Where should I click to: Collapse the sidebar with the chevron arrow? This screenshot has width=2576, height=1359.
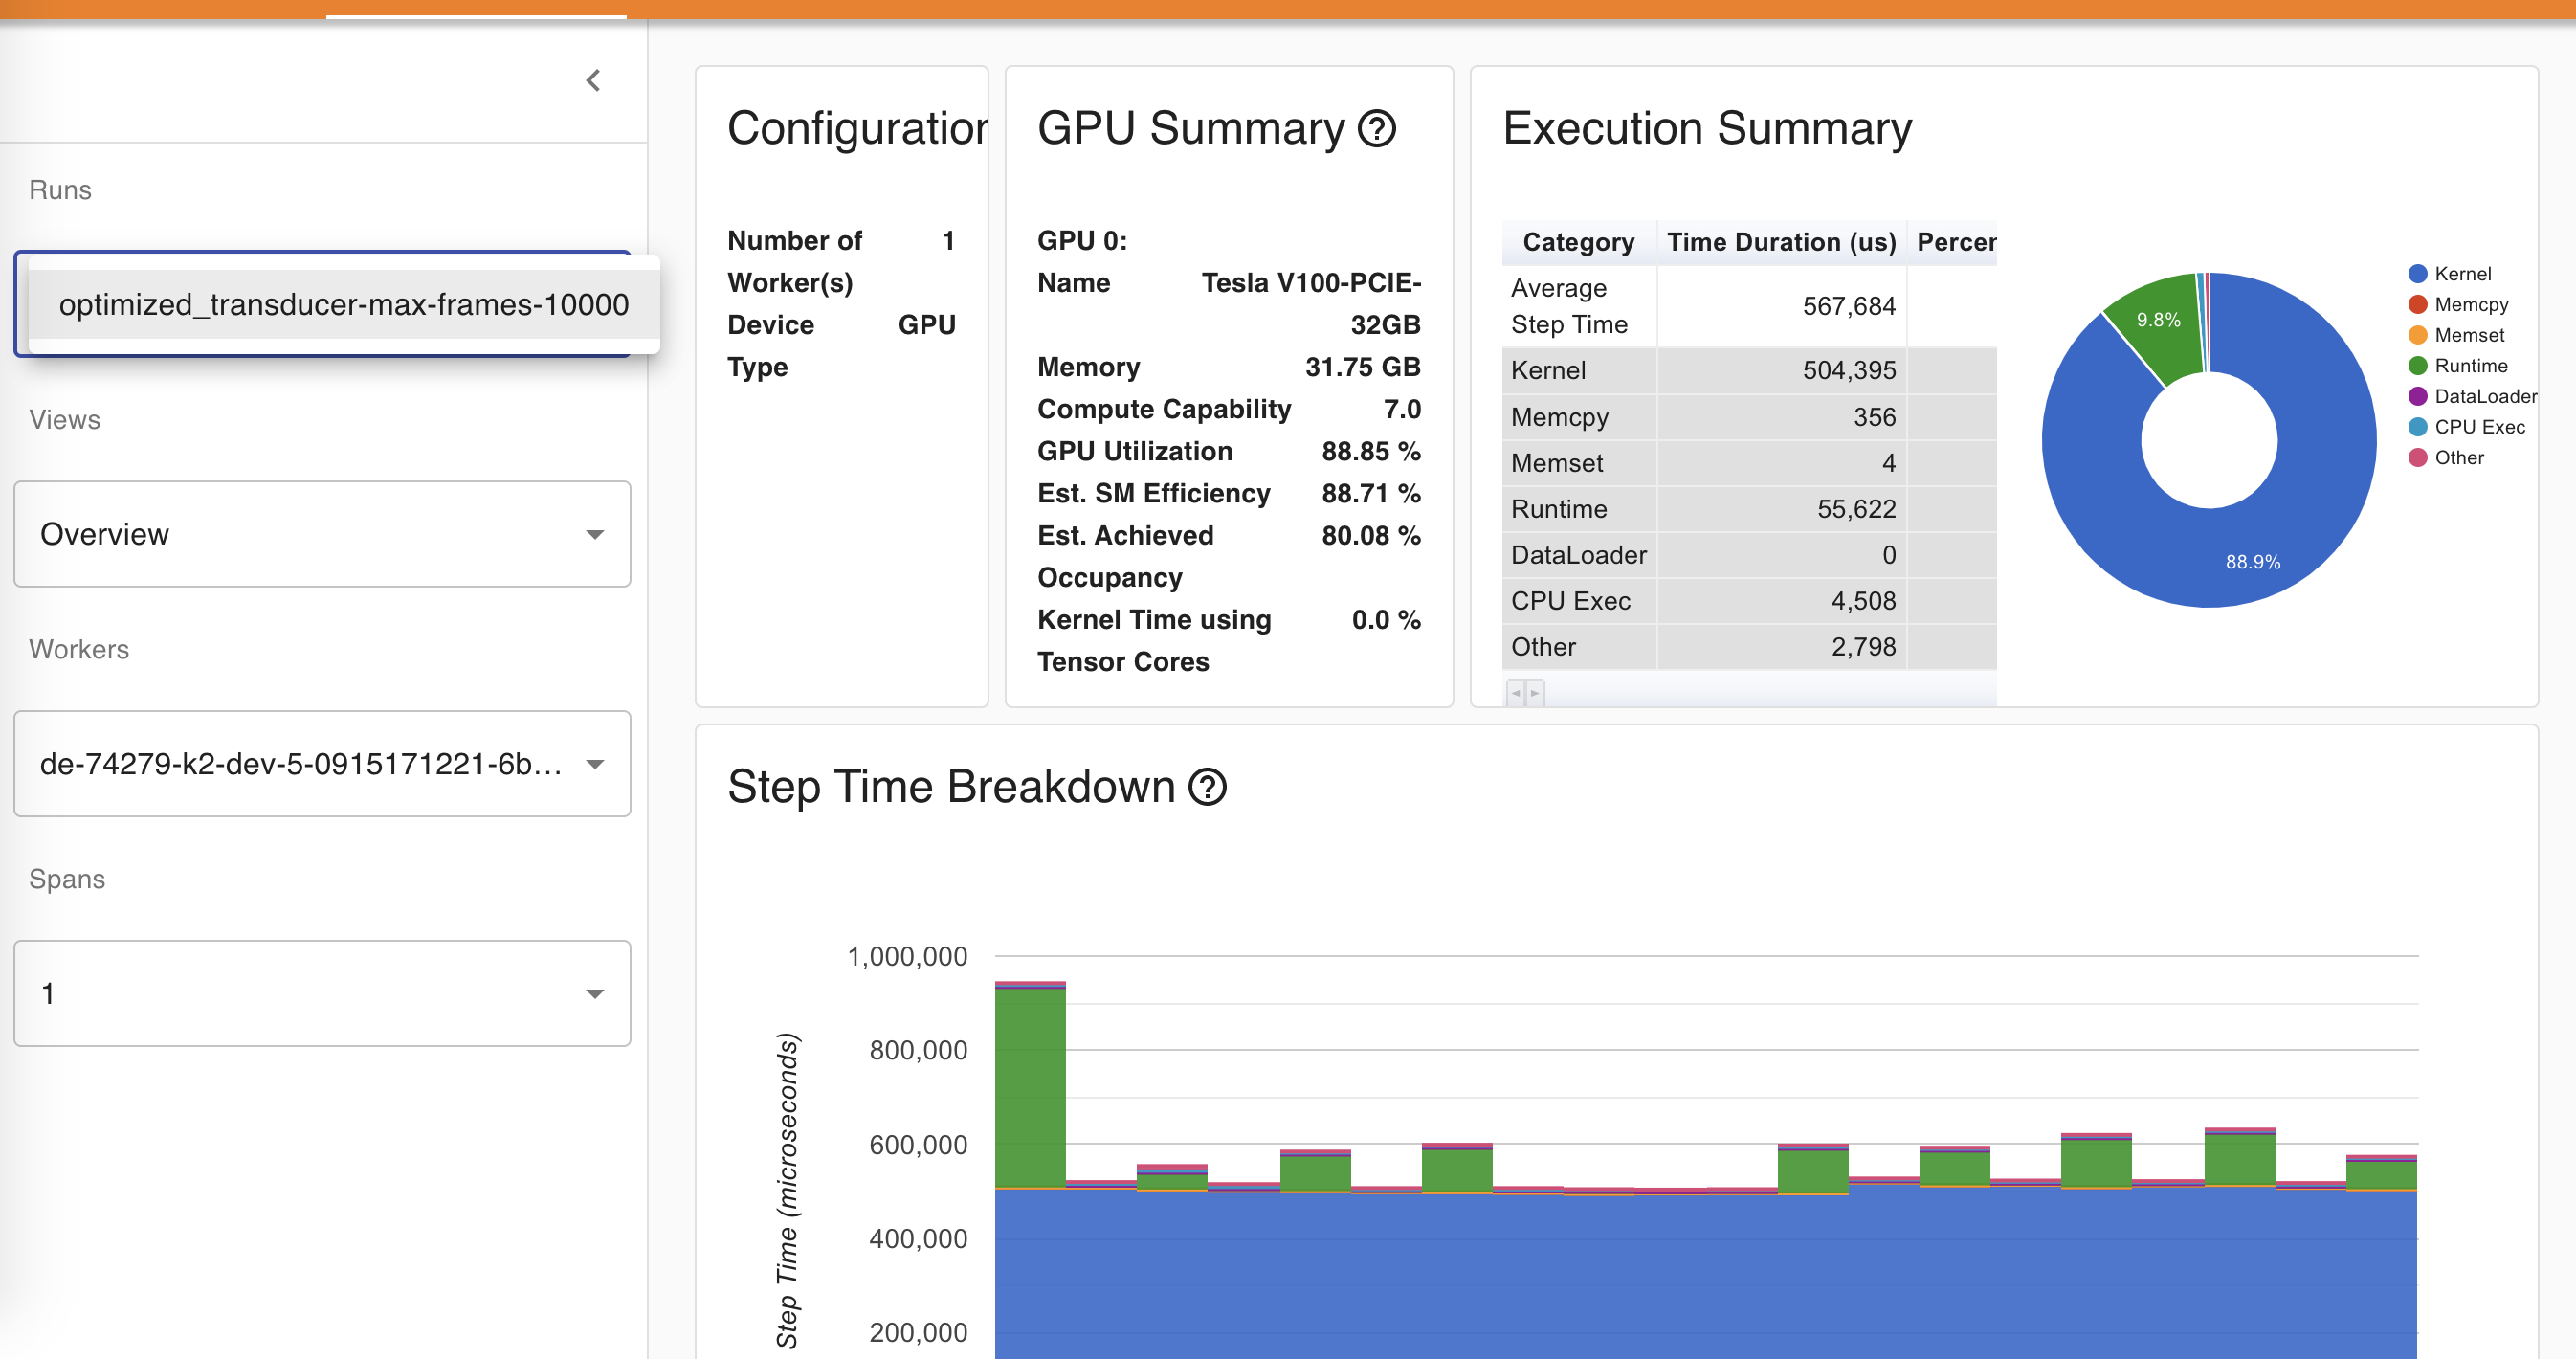click(x=593, y=81)
